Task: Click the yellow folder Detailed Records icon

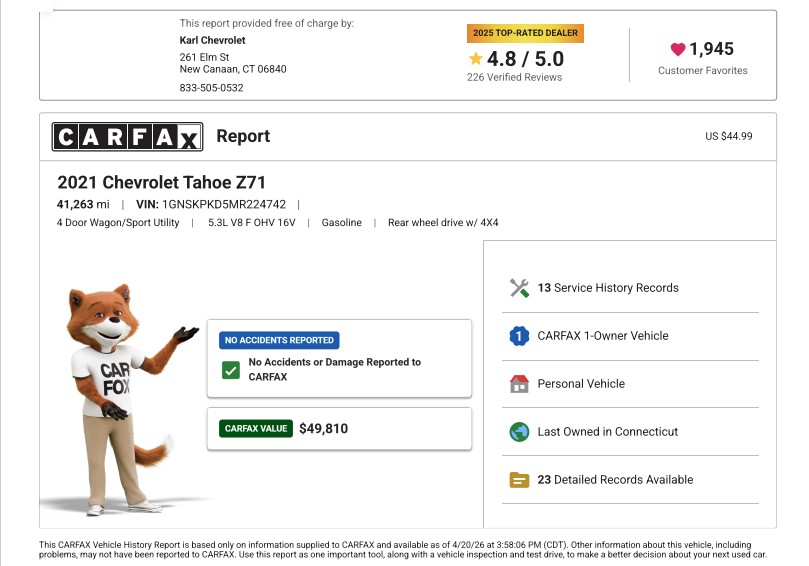Action: (x=519, y=480)
